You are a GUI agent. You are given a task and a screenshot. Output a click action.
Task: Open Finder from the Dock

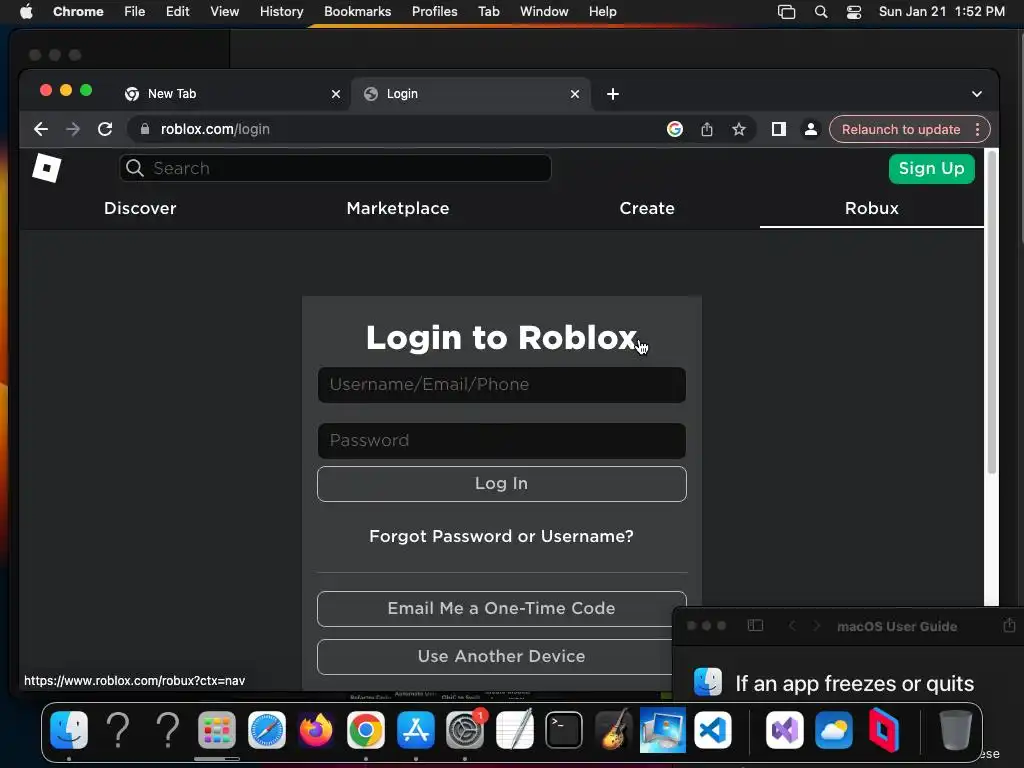pos(69,730)
